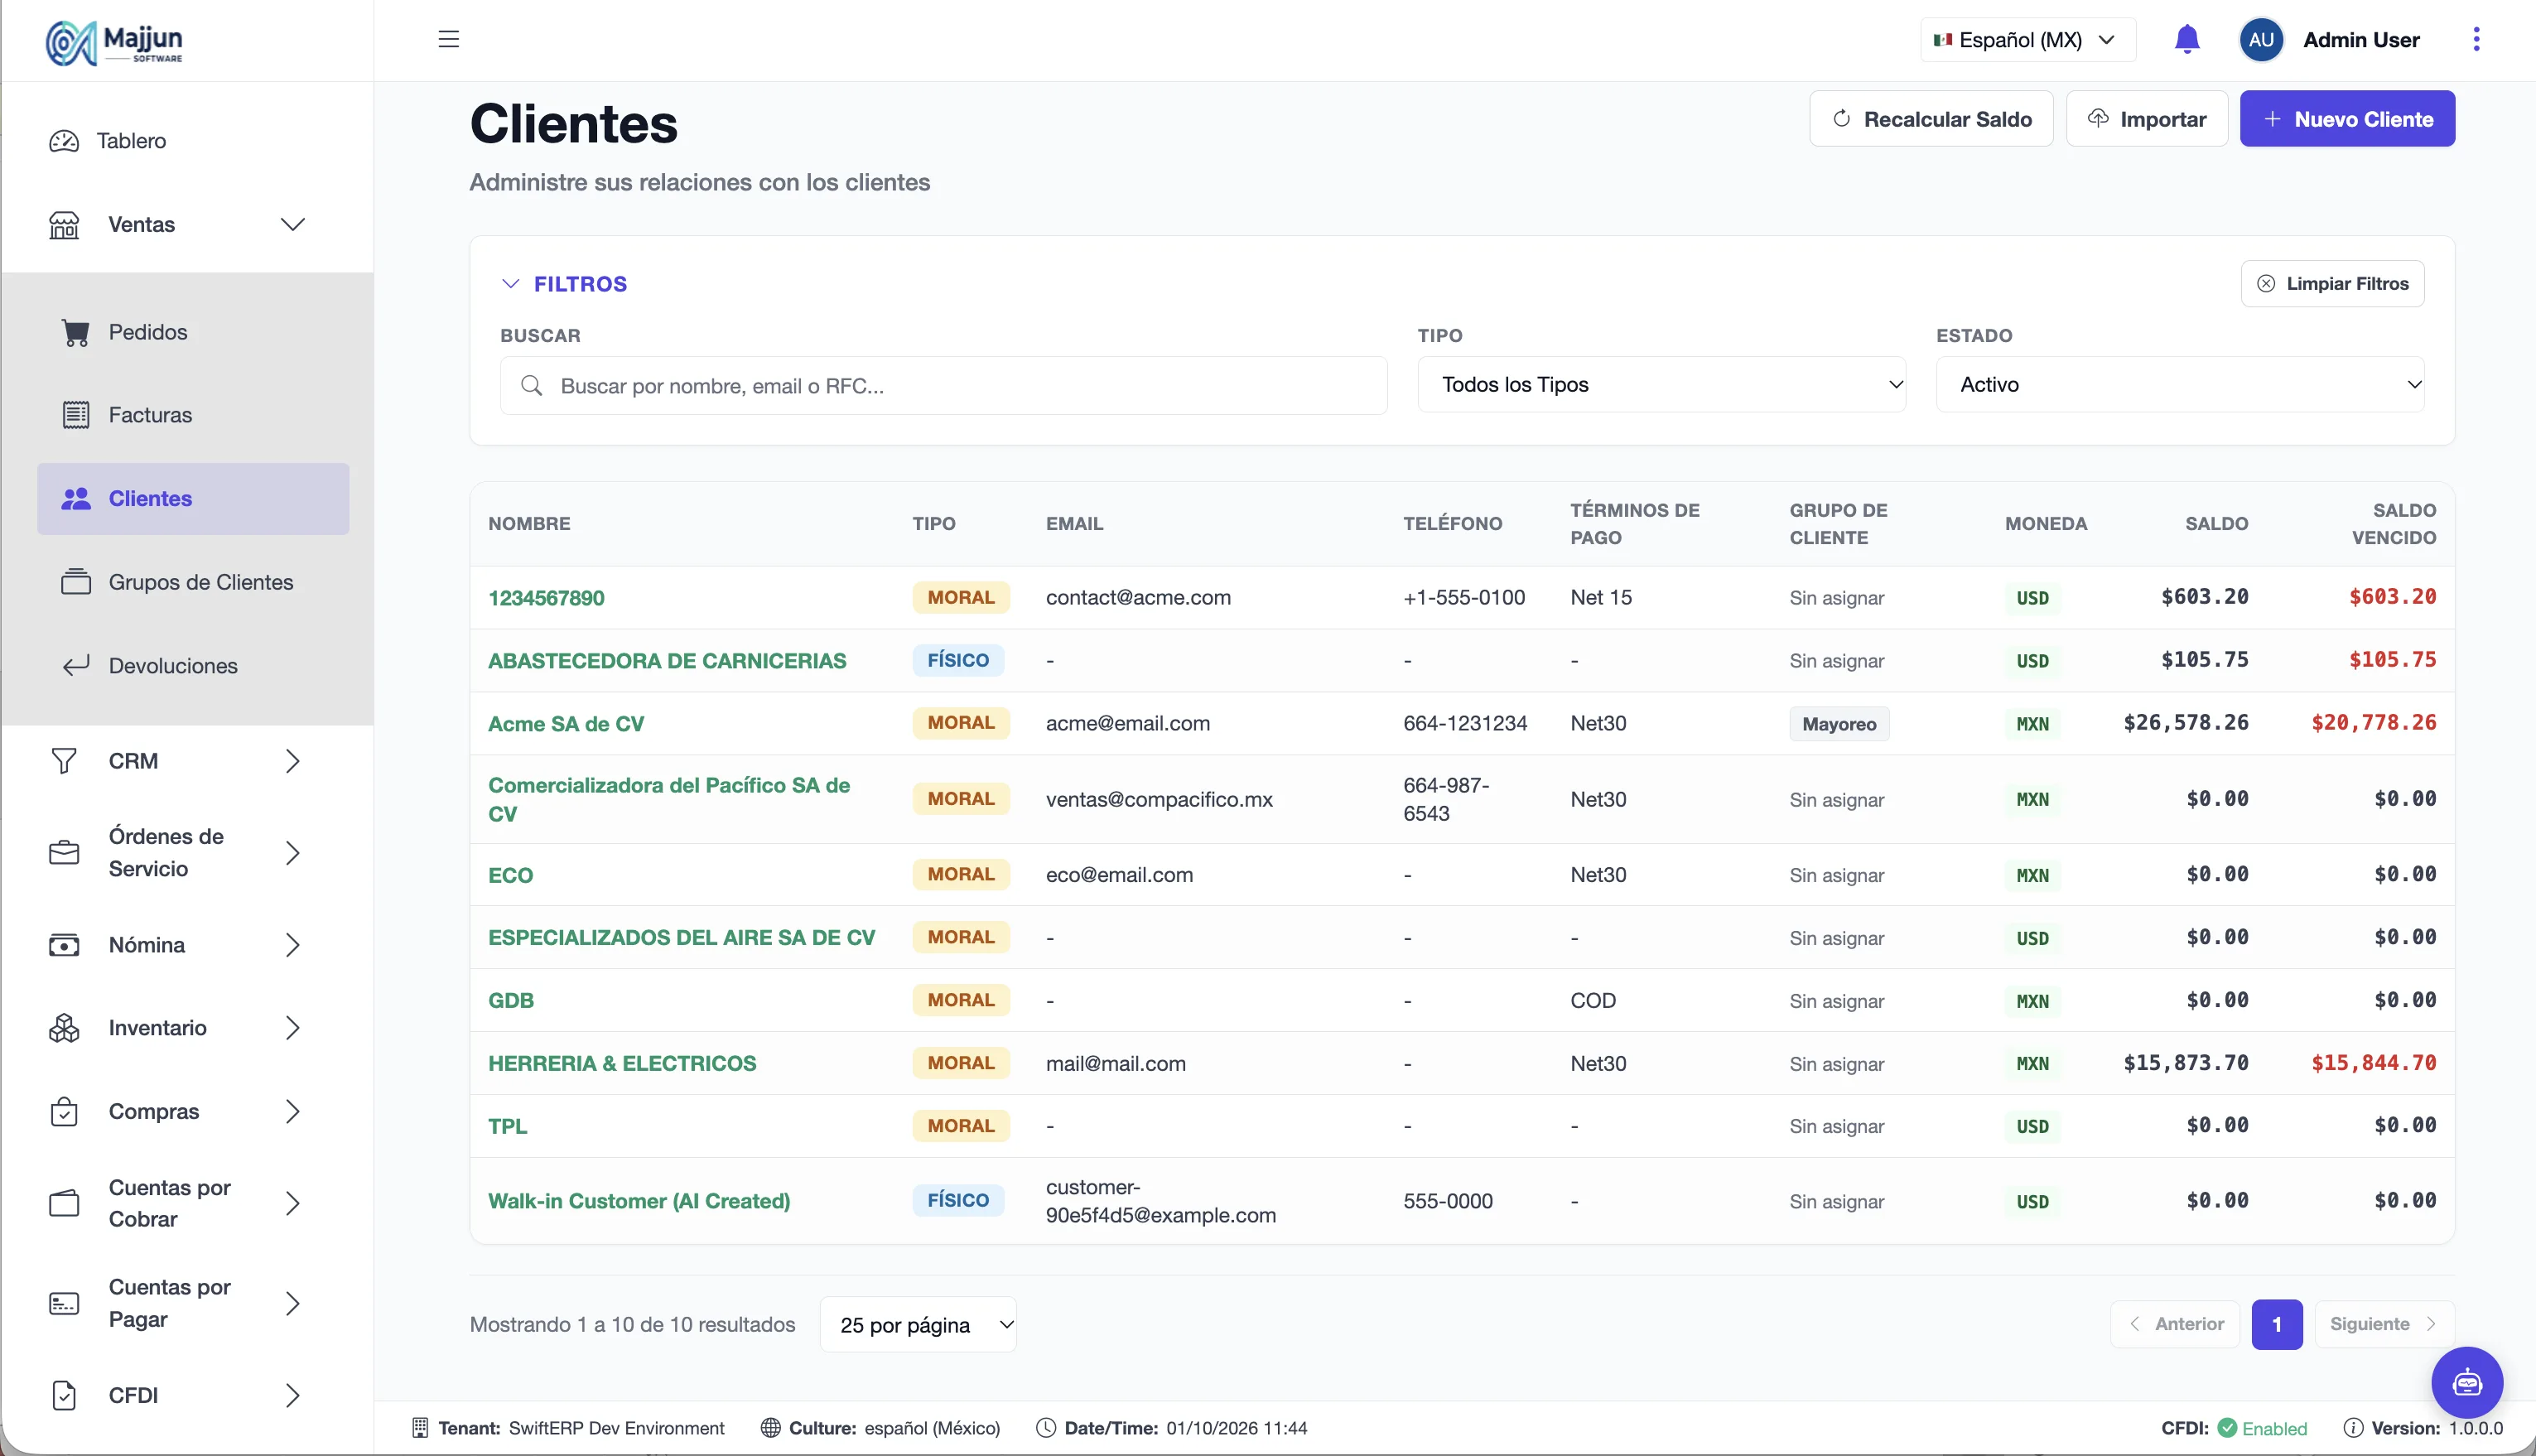Open the three-dot options menu
This screenshot has height=1456, width=2536.
(2476, 39)
